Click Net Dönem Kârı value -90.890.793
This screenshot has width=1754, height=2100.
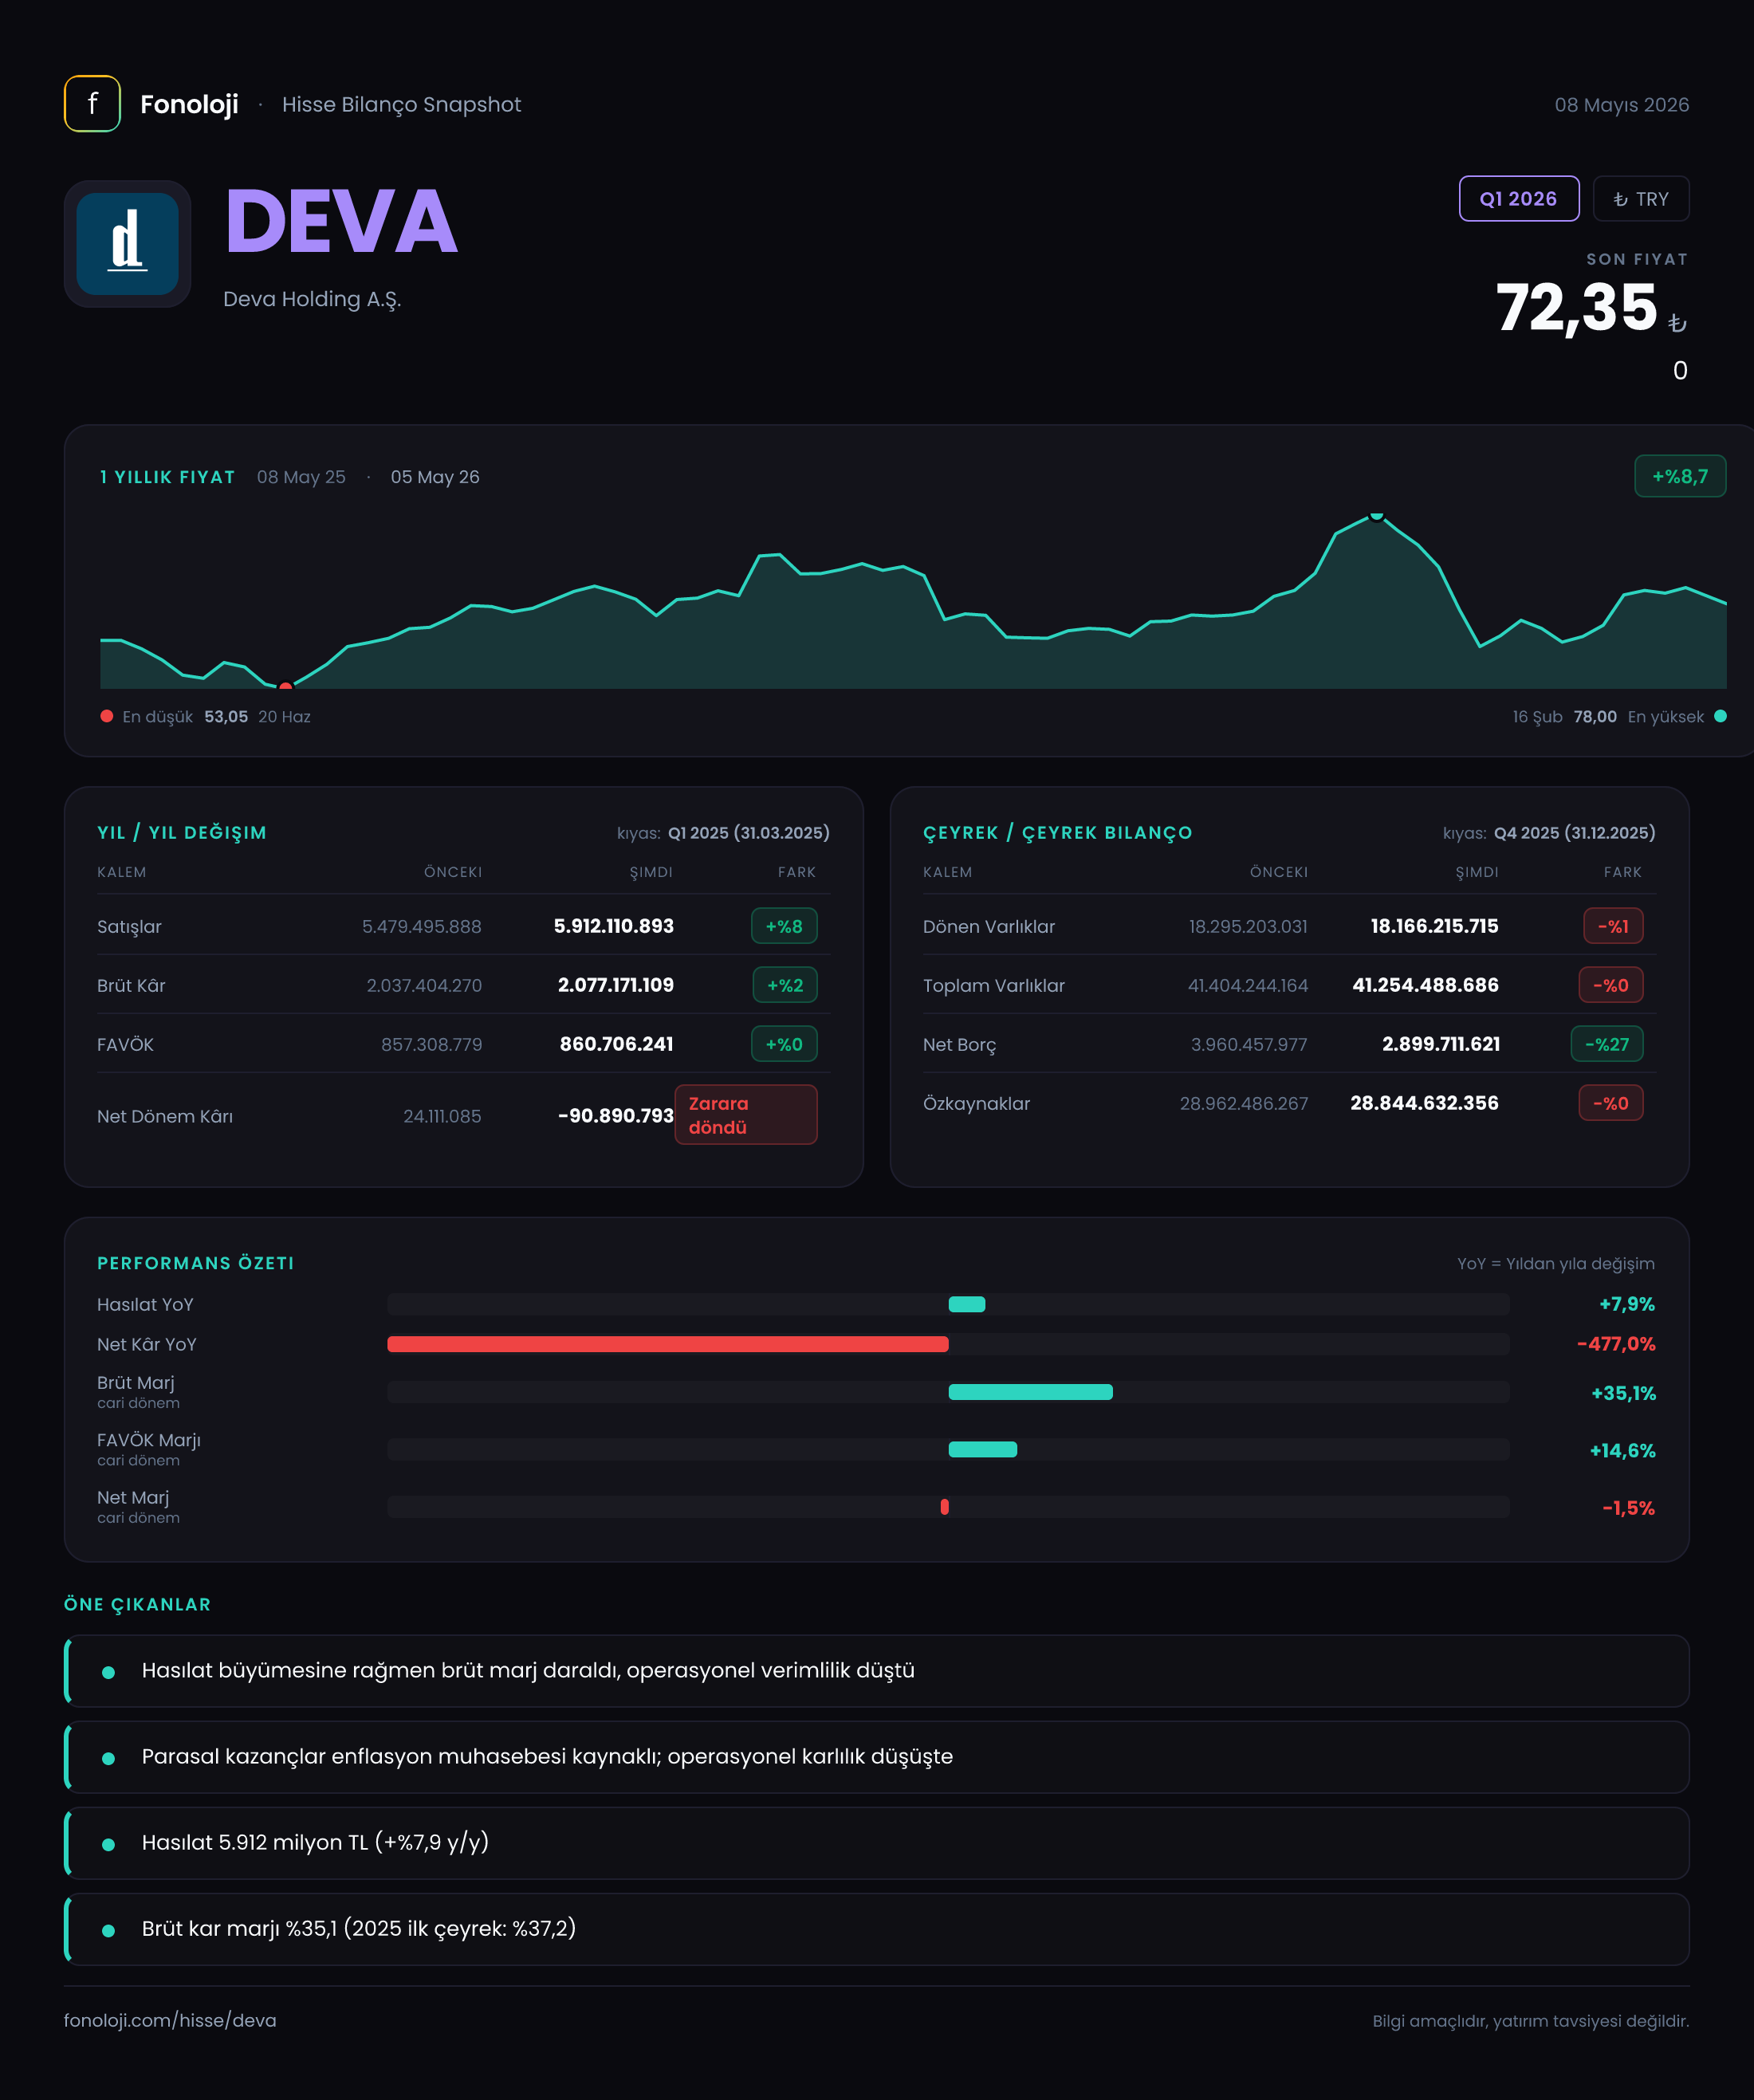[615, 1115]
